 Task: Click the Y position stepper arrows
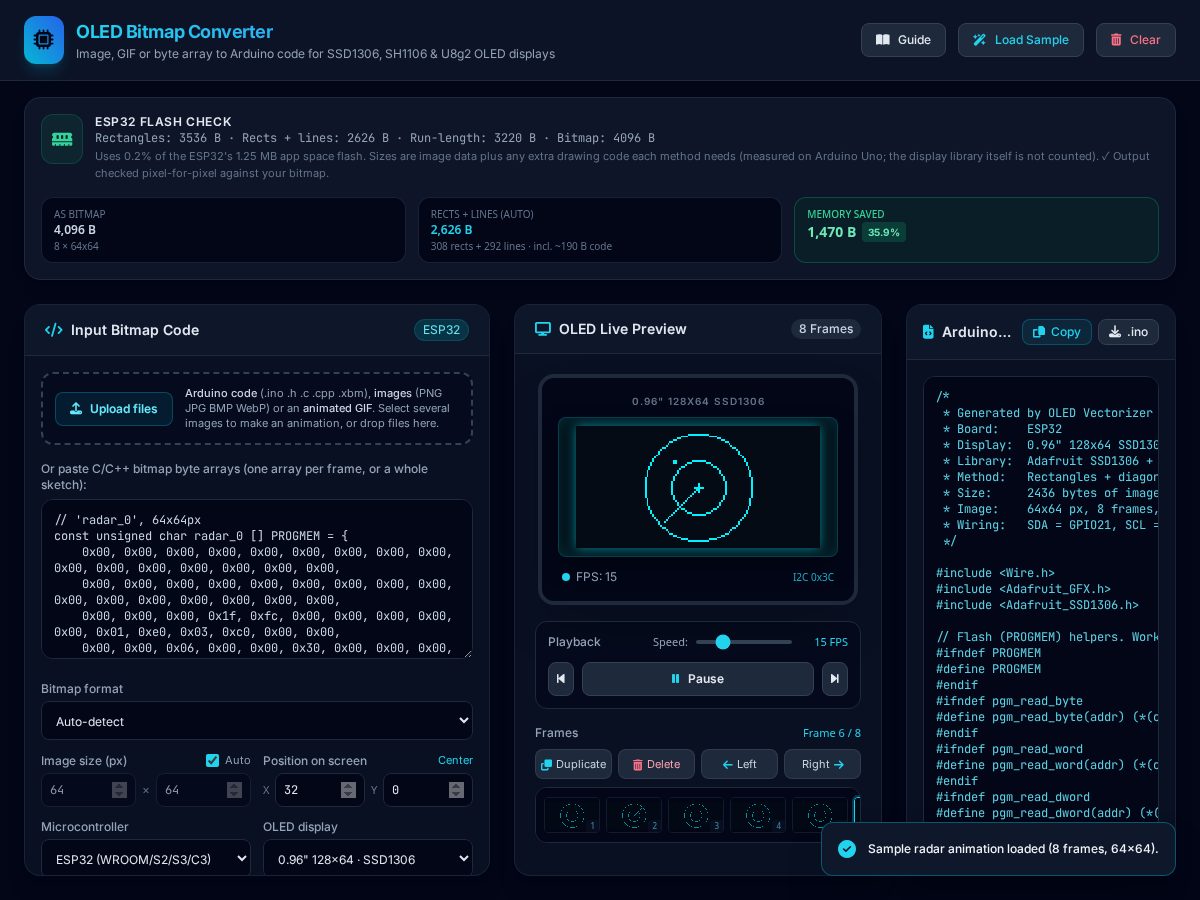[456, 790]
